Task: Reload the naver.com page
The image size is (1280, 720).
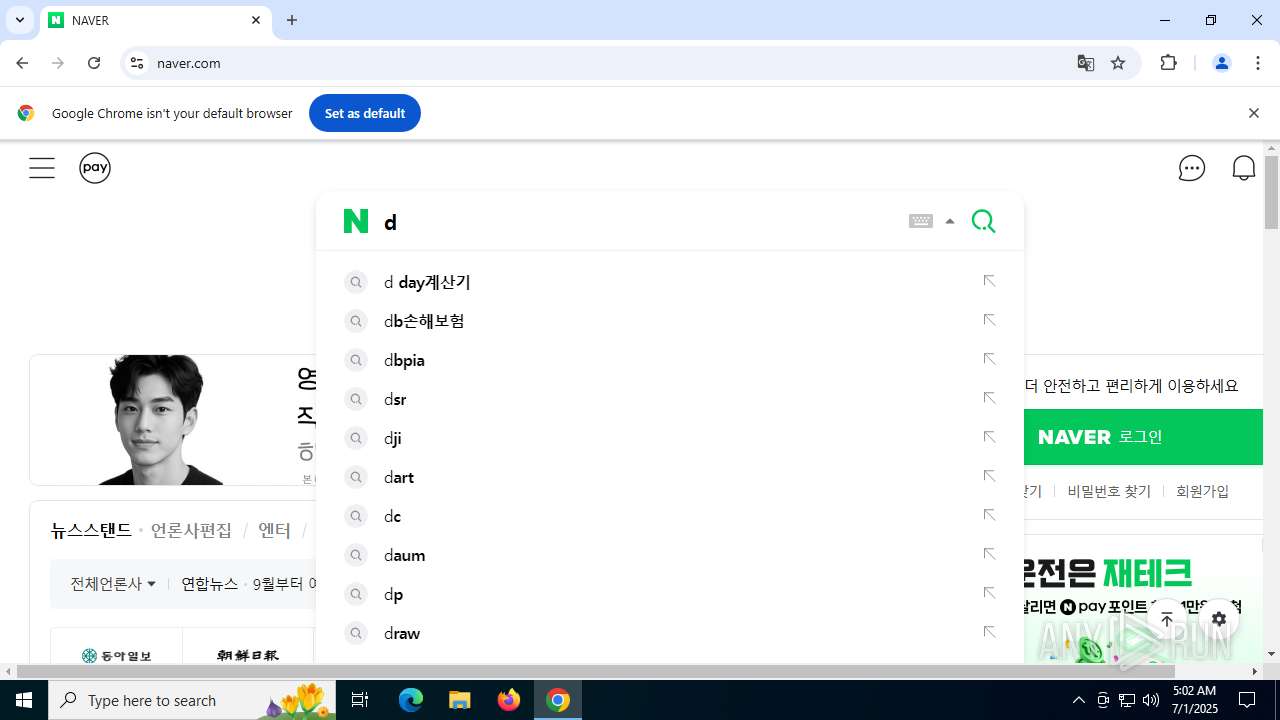Action: click(94, 63)
